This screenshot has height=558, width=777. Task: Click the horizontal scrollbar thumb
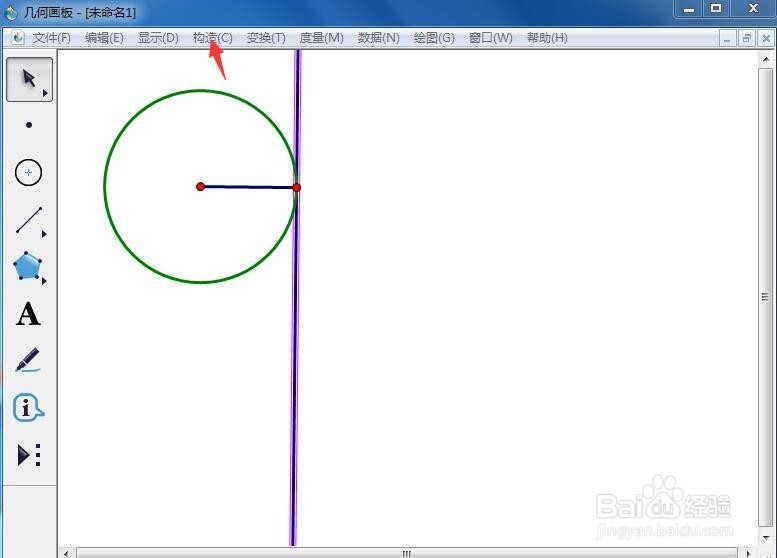point(406,554)
